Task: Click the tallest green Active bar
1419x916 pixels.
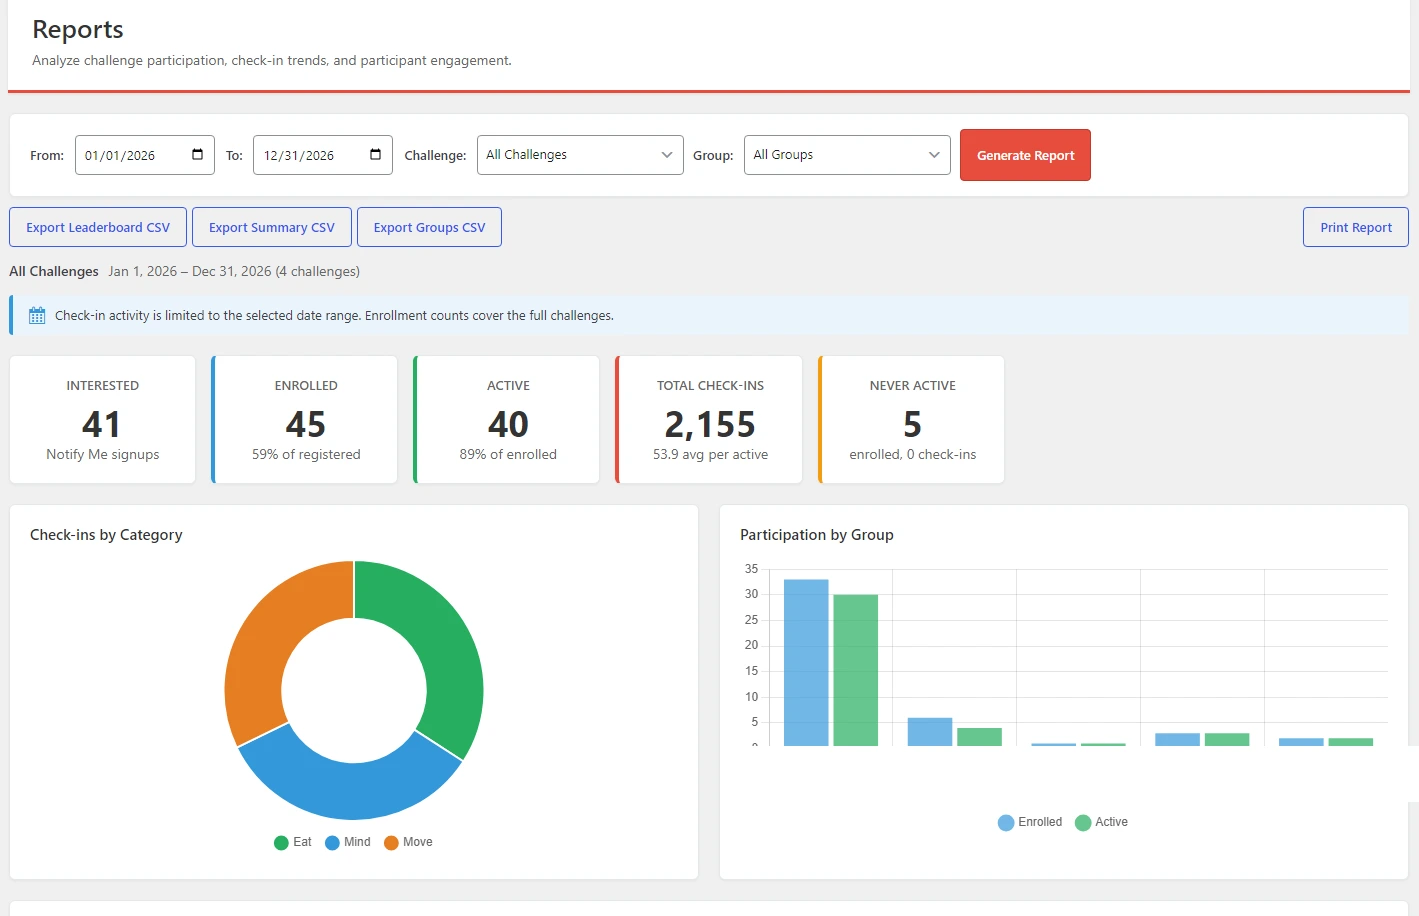Action: tap(856, 670)
